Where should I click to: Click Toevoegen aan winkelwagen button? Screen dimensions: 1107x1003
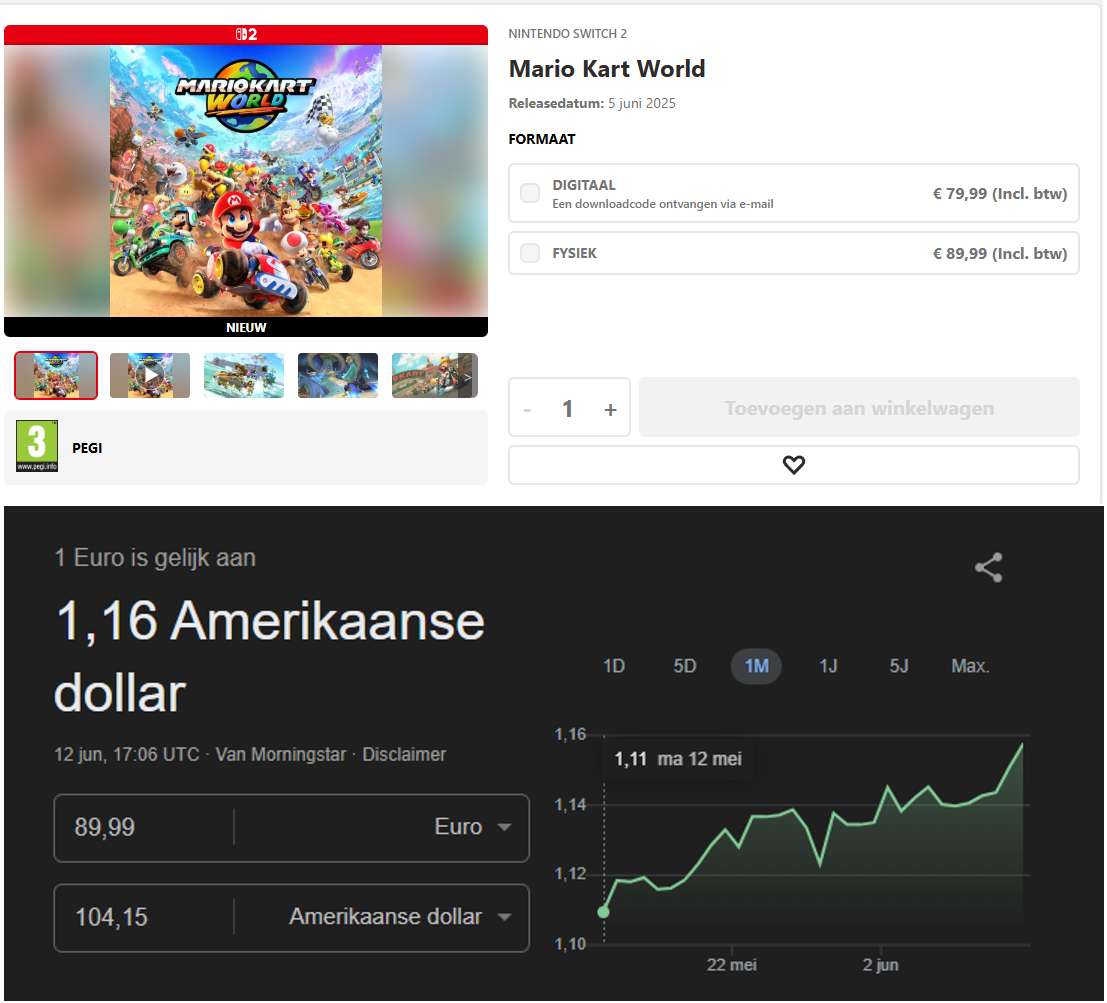[x=858, y=407]
